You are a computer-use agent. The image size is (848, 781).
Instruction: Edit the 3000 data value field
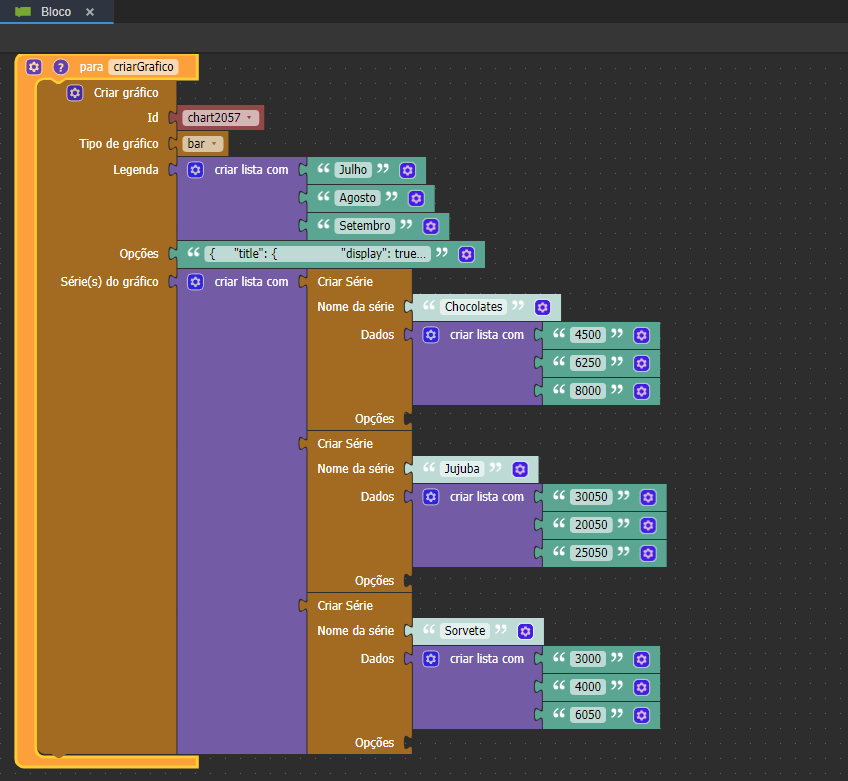tap(588, 659)
